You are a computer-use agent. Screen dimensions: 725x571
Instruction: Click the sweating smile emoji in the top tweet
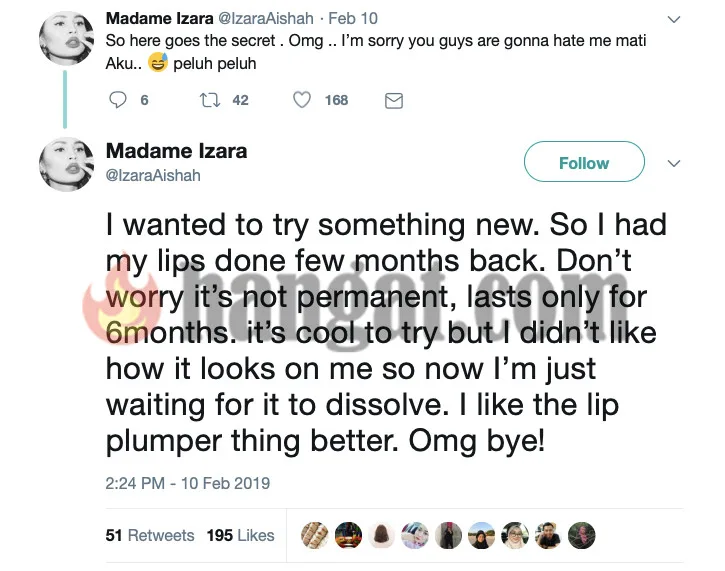coord(156,63)
